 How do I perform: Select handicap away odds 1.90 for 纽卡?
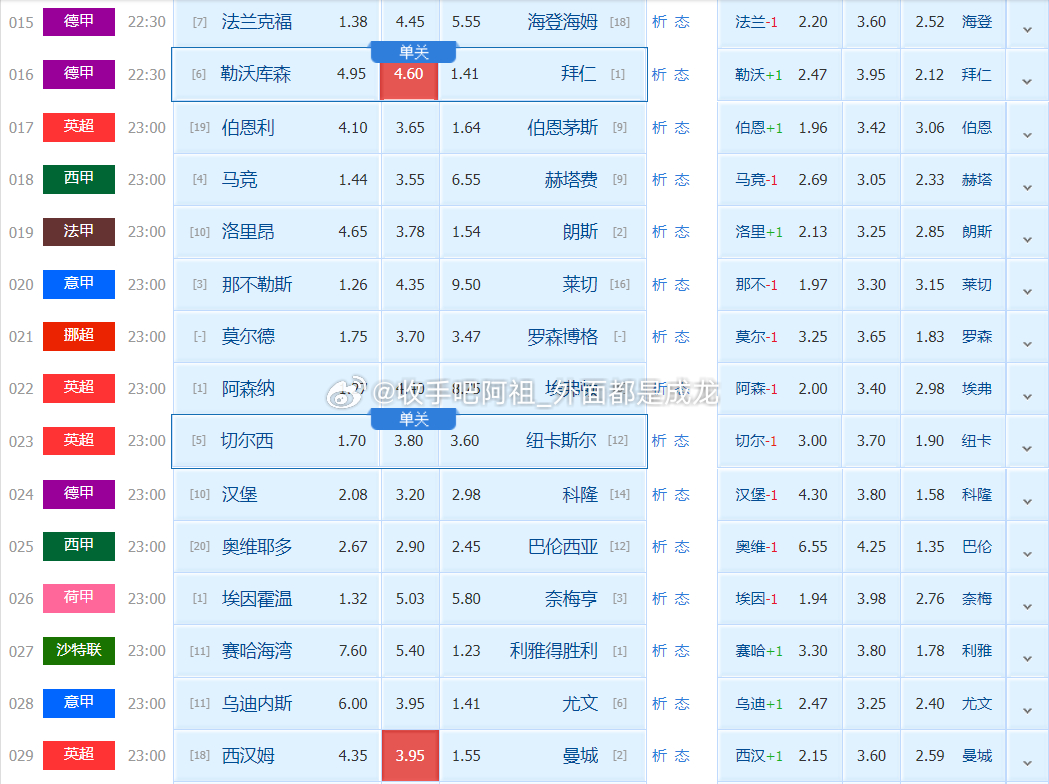pyautogui.click(x=930, y=441)
